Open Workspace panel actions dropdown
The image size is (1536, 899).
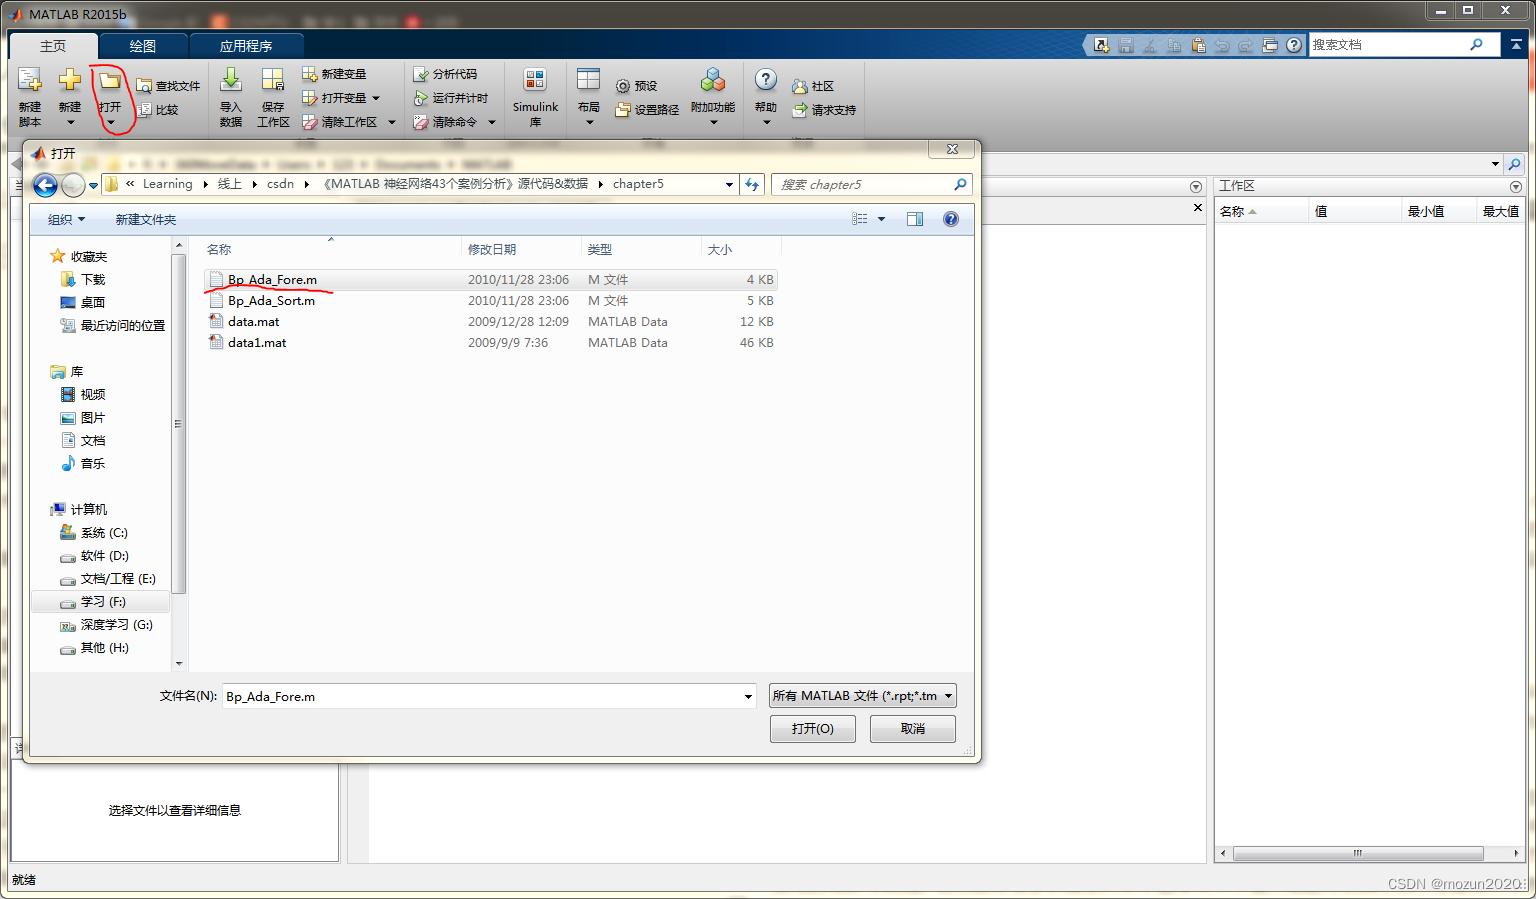click(1516, 187)
